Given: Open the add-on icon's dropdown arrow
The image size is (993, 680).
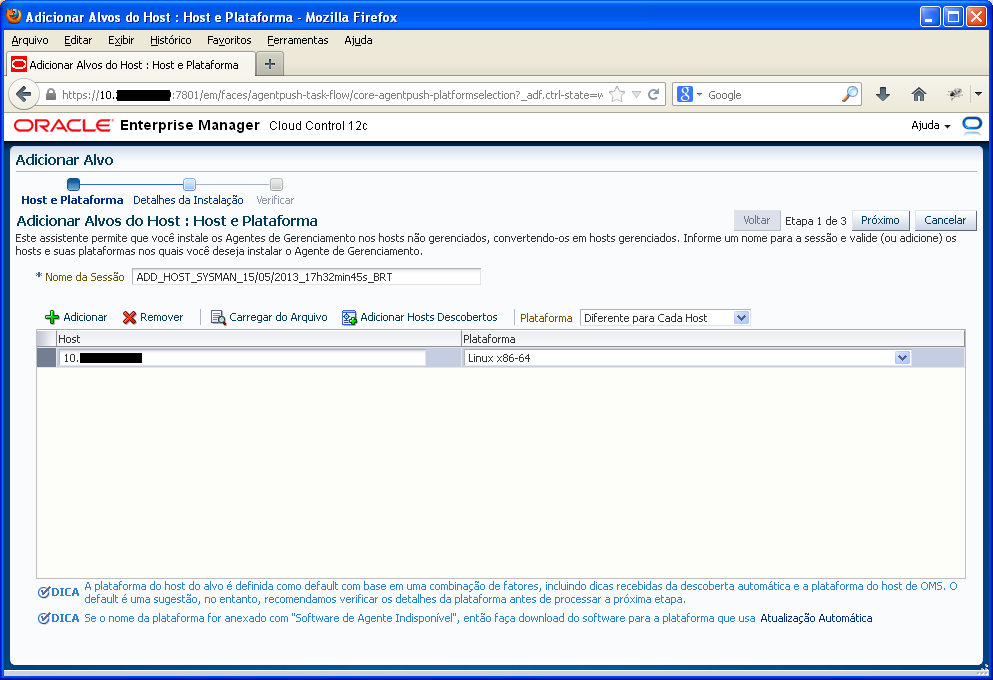Looking at the screenshot, I should point(978,94).
